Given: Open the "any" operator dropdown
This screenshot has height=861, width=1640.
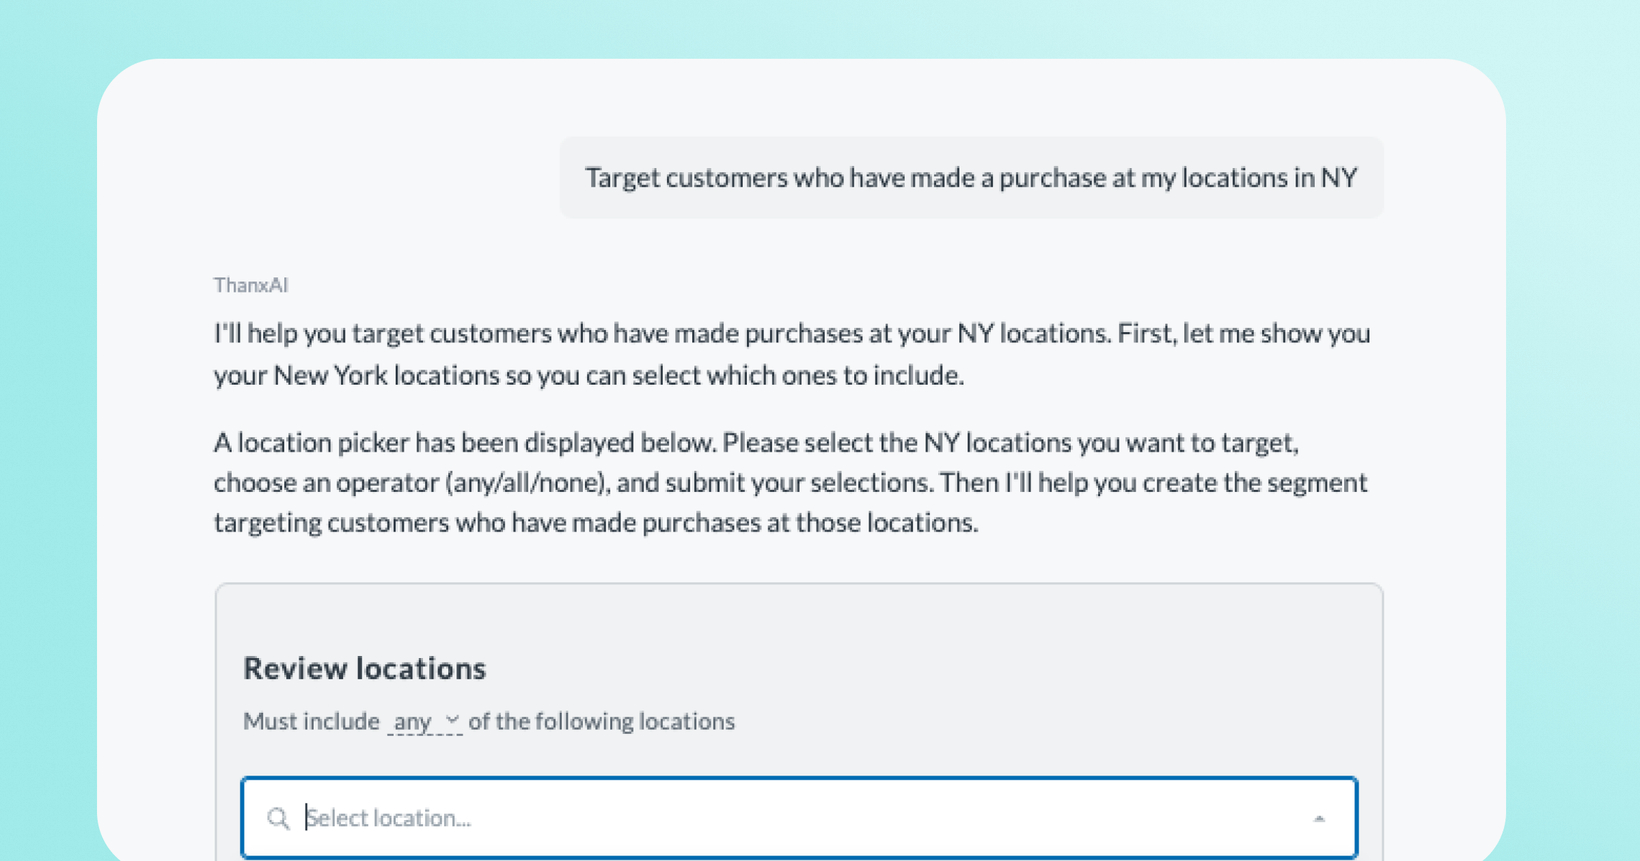Looking at the screenshot, I should coord(425,721).
